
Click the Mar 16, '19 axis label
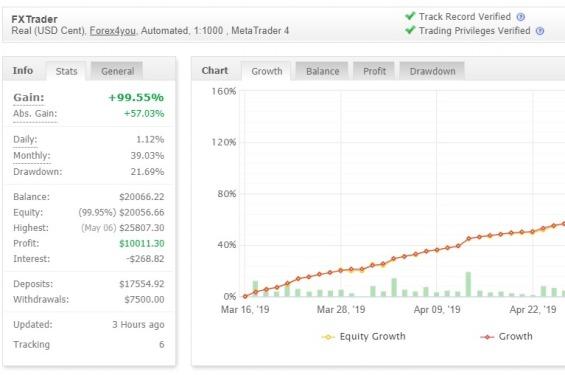point(245,310)
